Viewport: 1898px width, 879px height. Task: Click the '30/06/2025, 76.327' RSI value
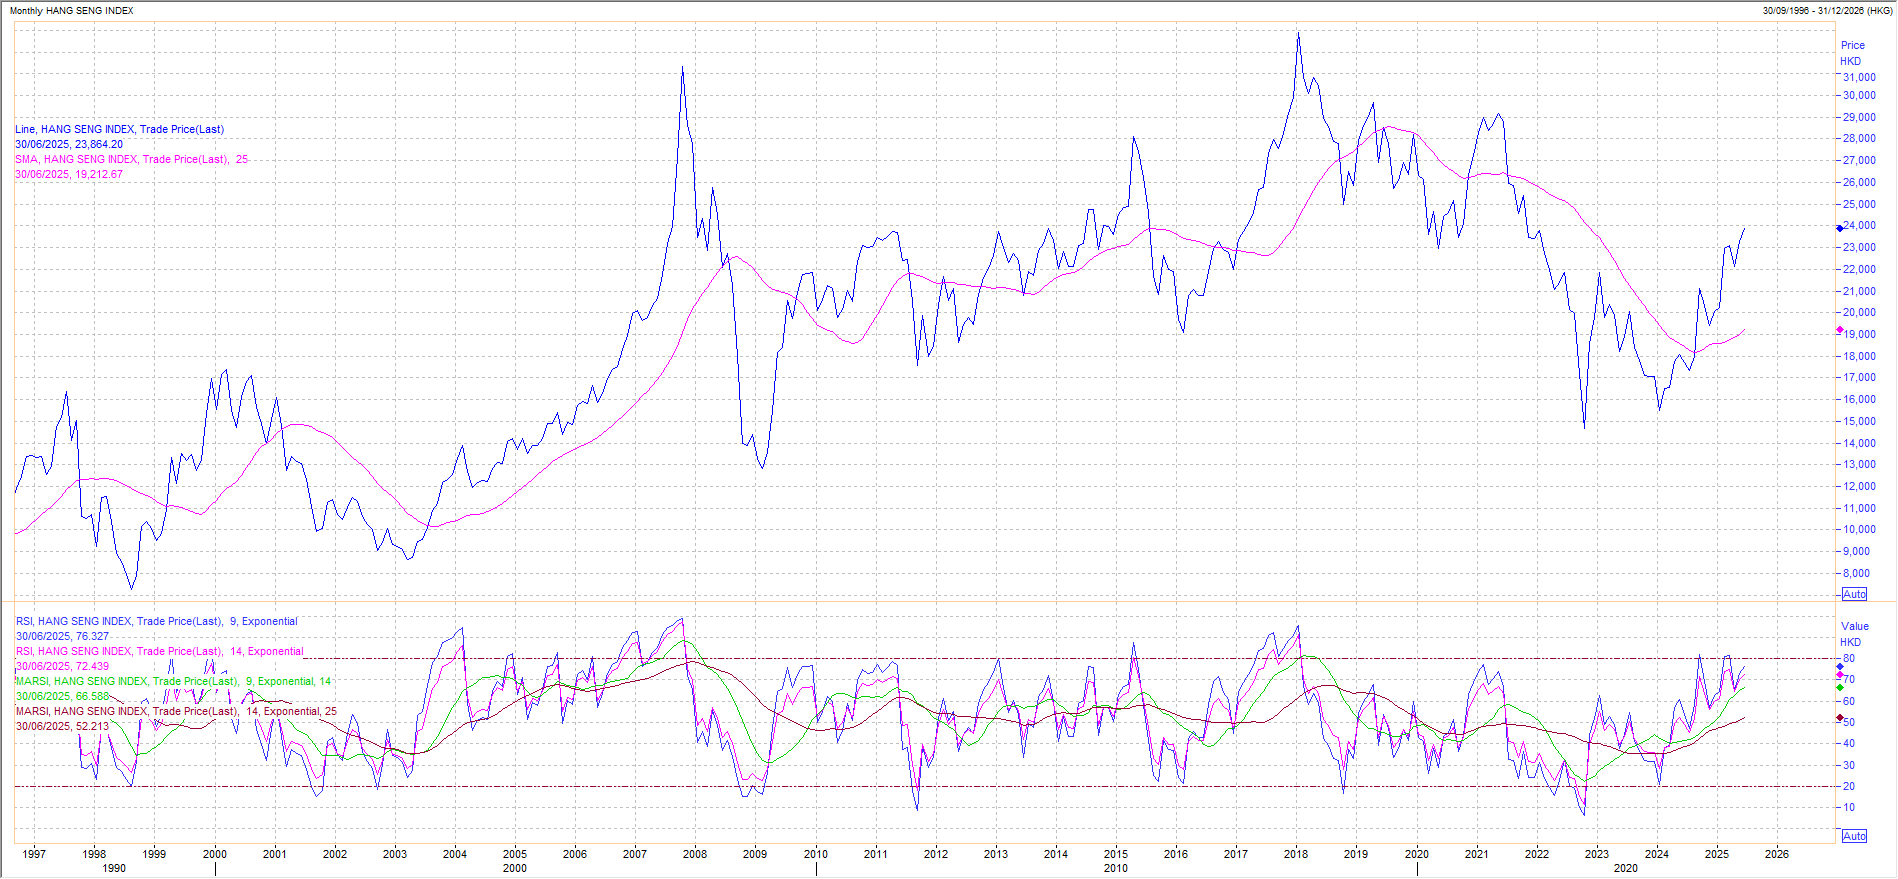point(62,636)
